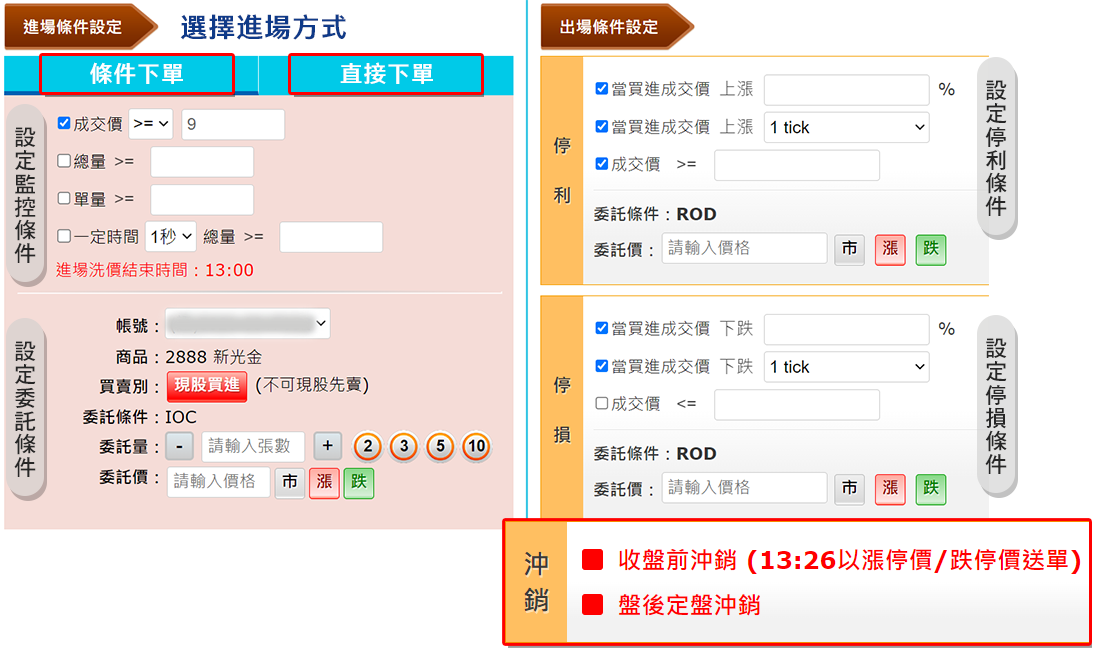Click the quantity 2 round button
Viewport: 1096px width, 650px height.
368,446
